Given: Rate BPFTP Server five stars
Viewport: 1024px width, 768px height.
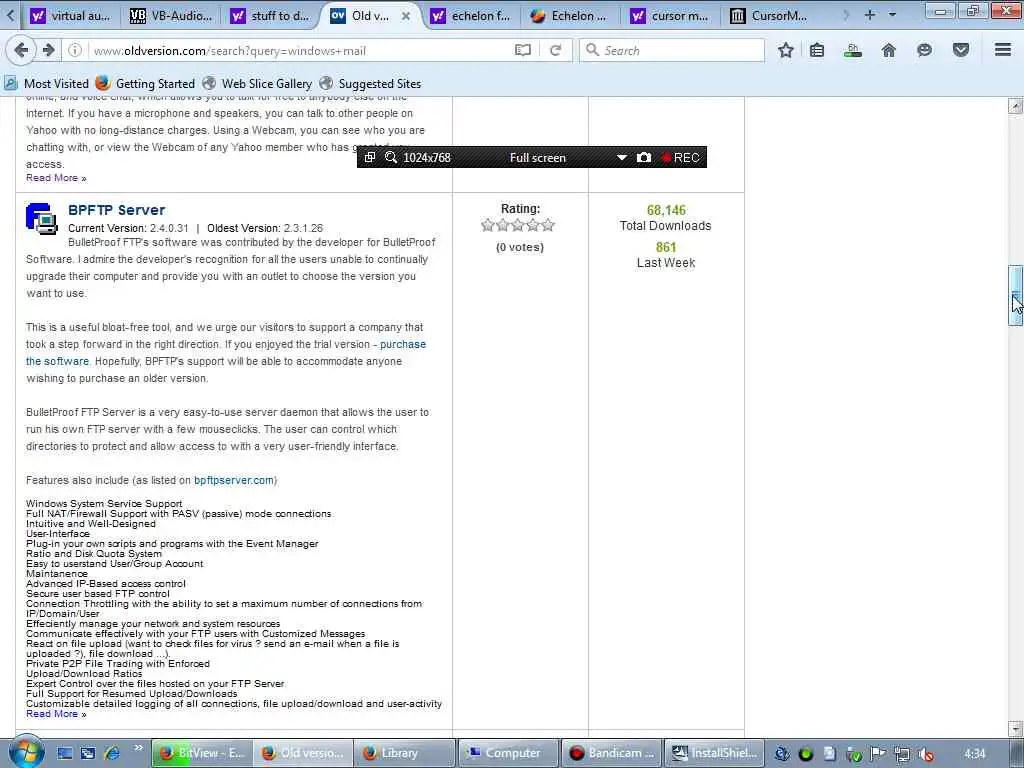Looking at the screenshot, I should pyautogui.click(x=548, y=225).
